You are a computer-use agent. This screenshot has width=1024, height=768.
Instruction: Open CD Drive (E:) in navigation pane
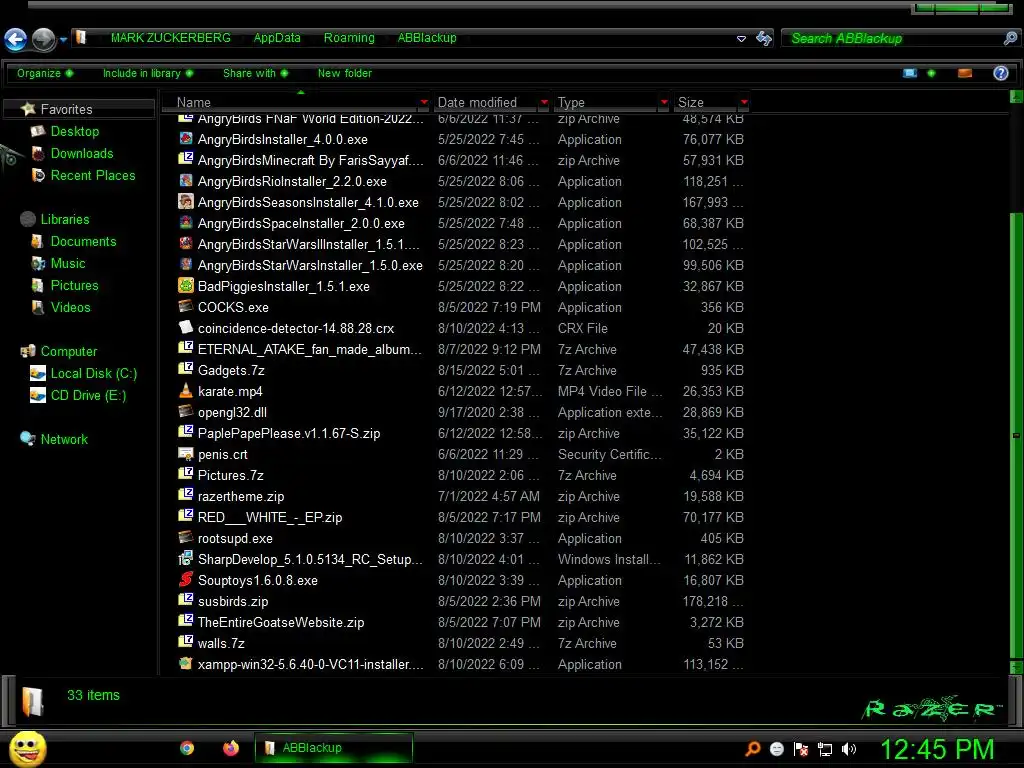[88, 396]
